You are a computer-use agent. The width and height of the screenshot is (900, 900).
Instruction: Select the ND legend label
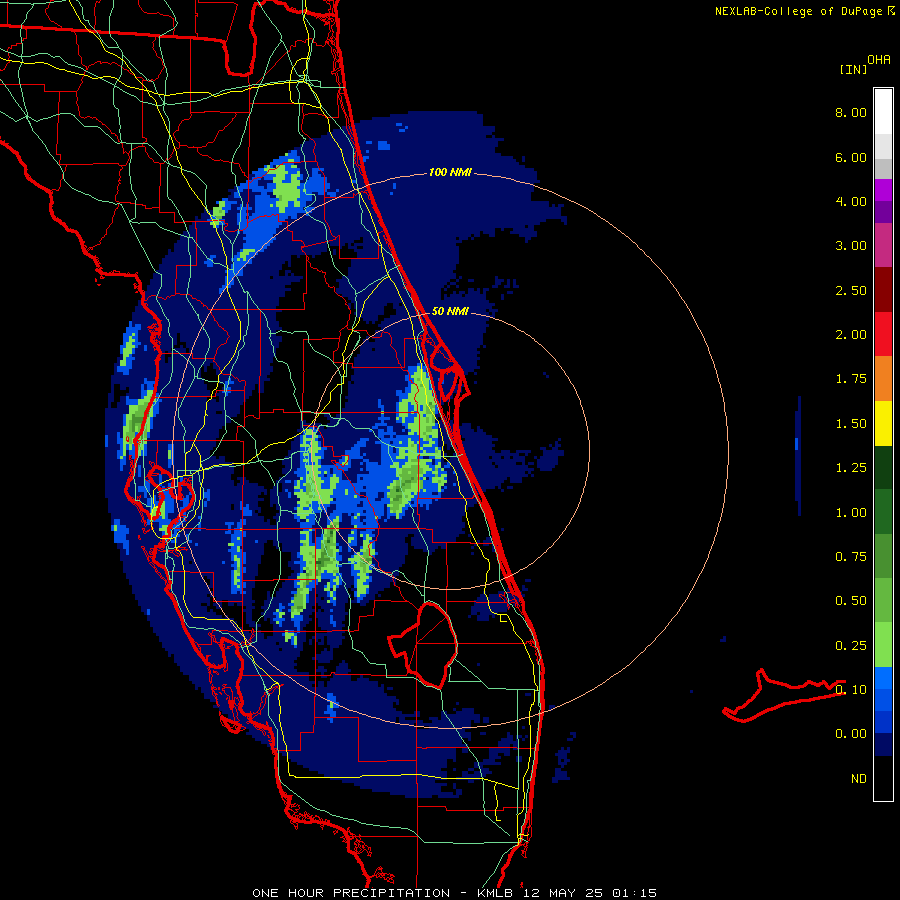pos(859,779)
